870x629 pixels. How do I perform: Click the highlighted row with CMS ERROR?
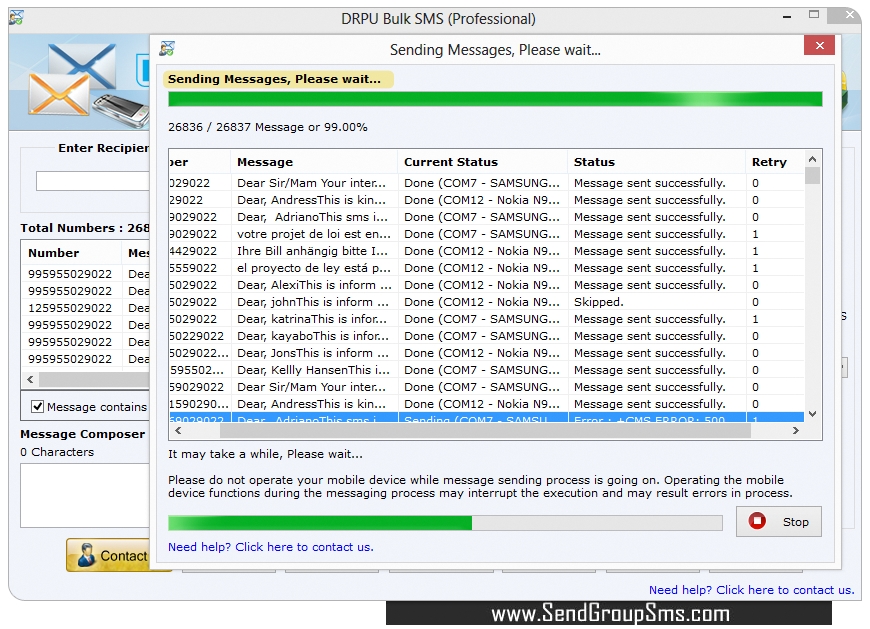coord(487,418)
